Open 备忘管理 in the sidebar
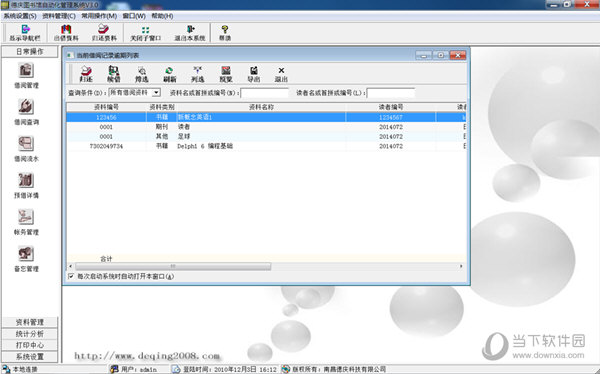Screen dimensions: 600x374 [x=26, y=259]
